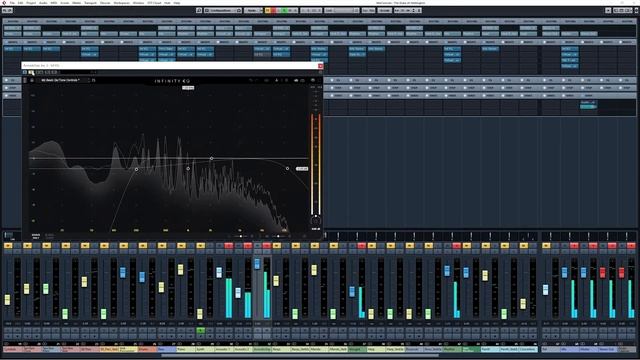
Task: Open the Edit menu
Action: 20,2
